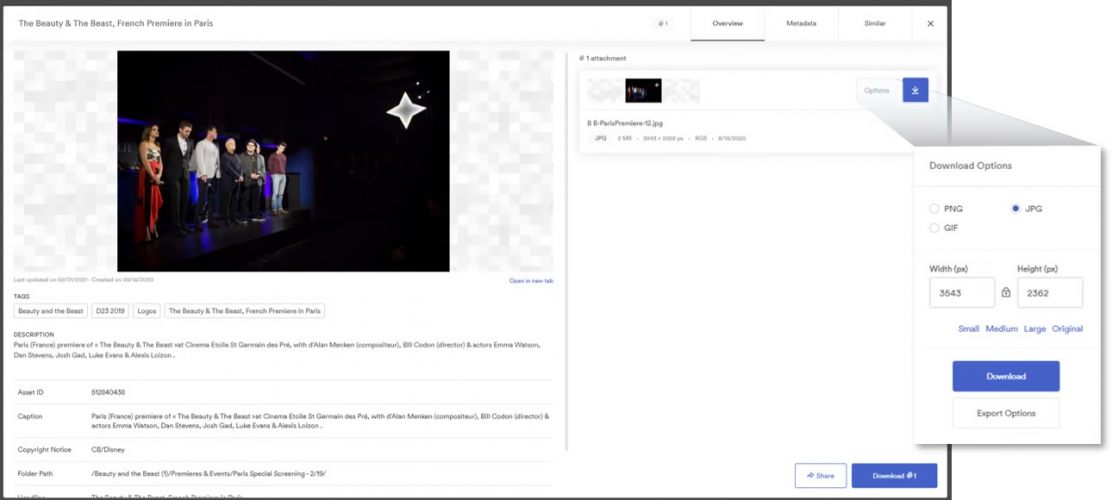Screen dimensions: 1112x500
Task: Click the 'Last updated on' date line
Action: (x=84, y=280)
